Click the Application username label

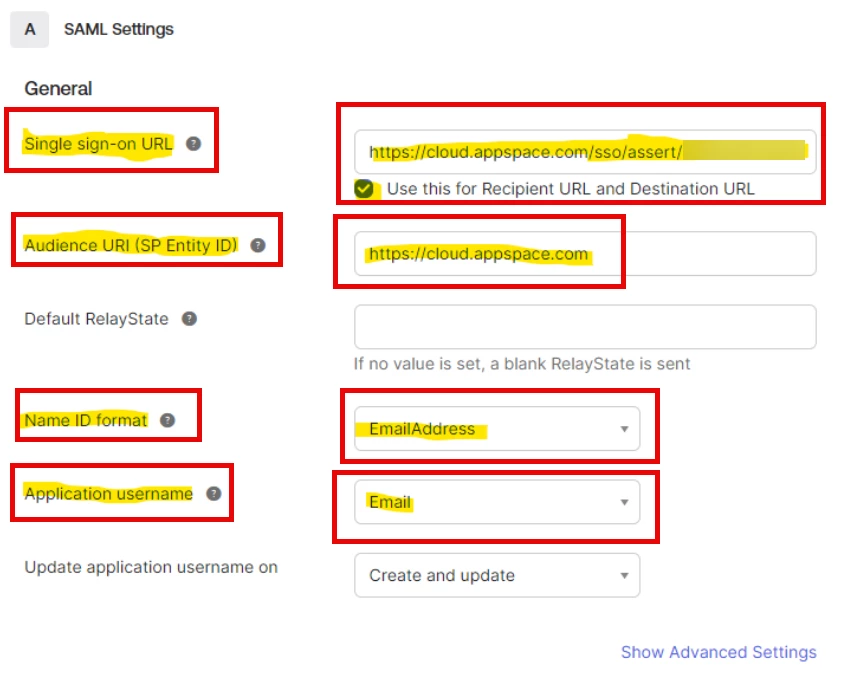pos(108,494)
